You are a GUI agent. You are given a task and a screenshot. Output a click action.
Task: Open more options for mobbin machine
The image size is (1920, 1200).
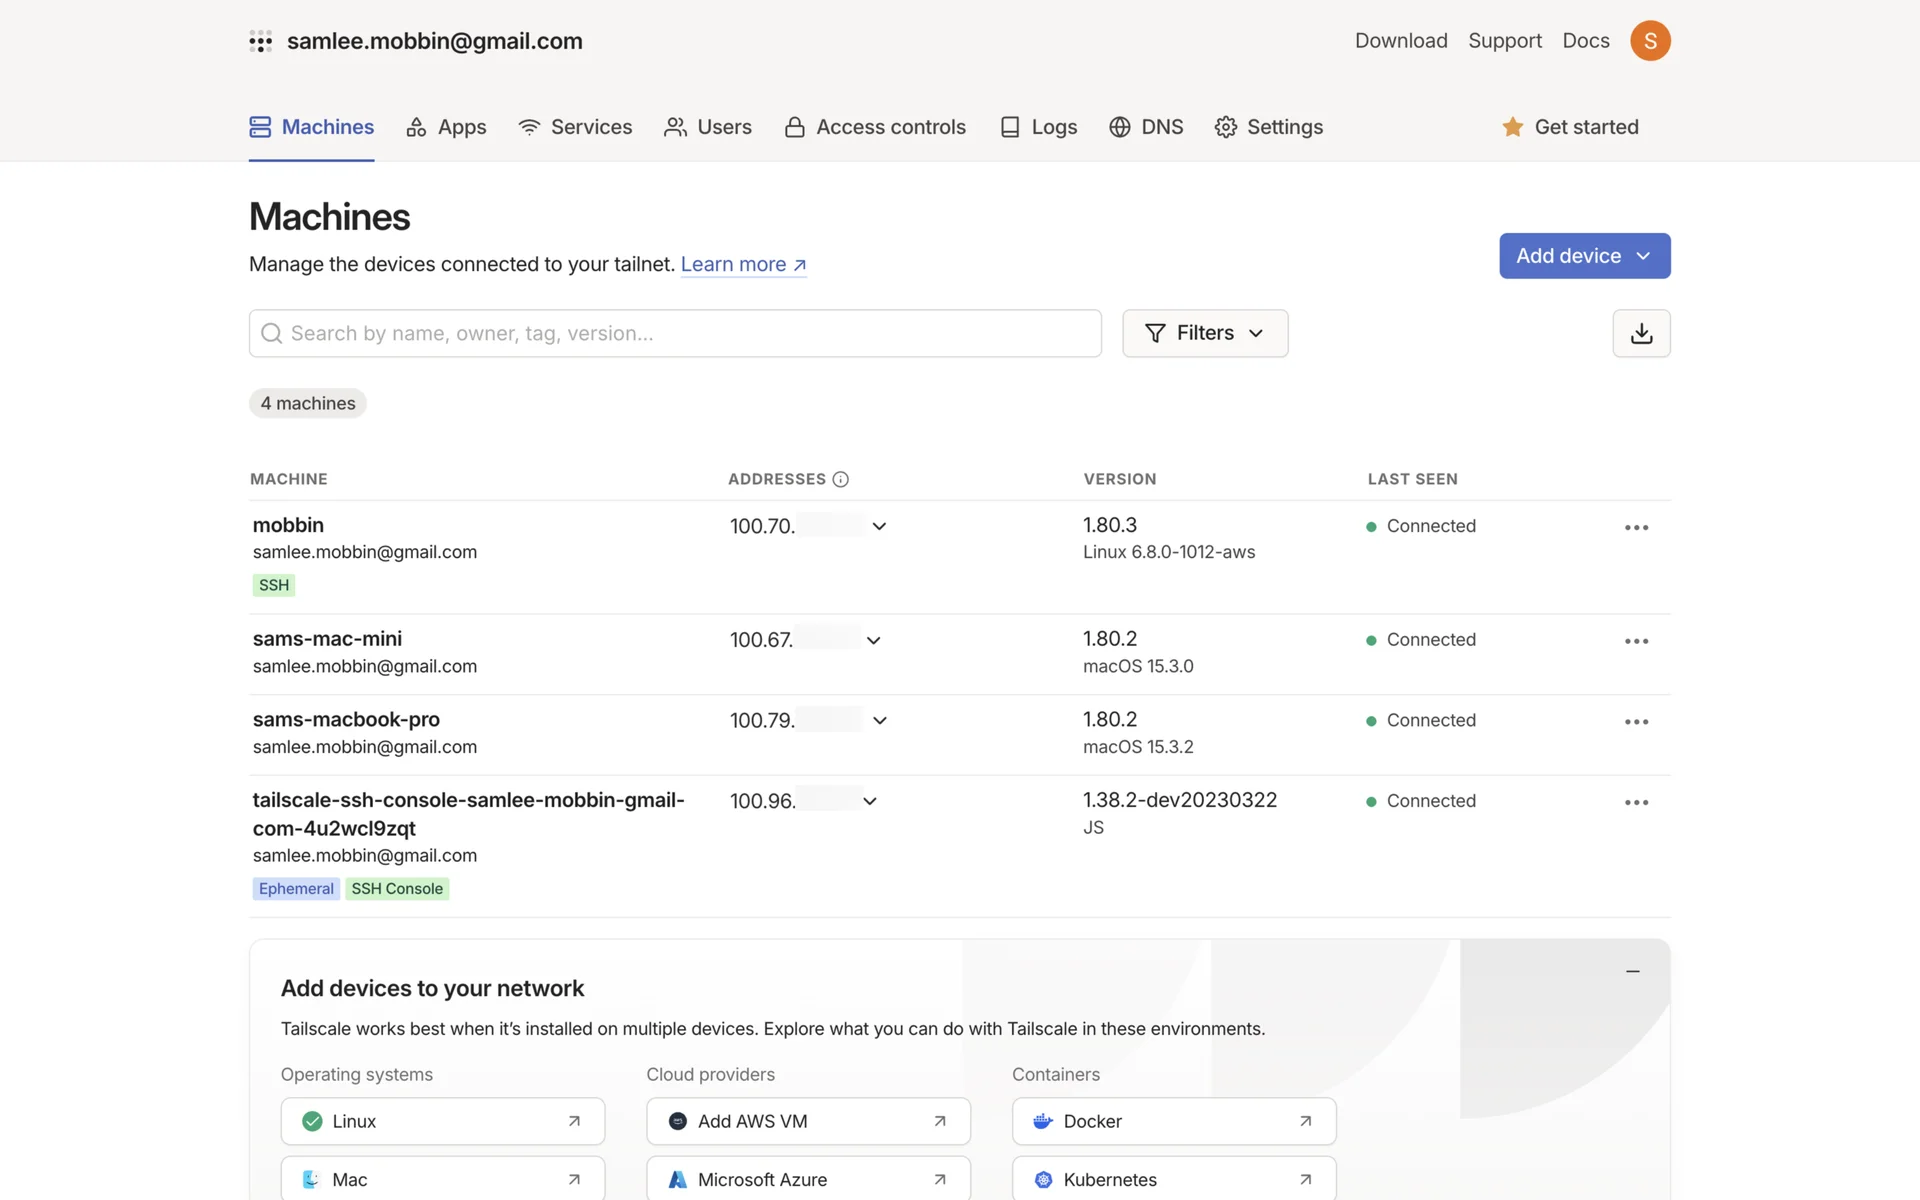point(1636,527)
